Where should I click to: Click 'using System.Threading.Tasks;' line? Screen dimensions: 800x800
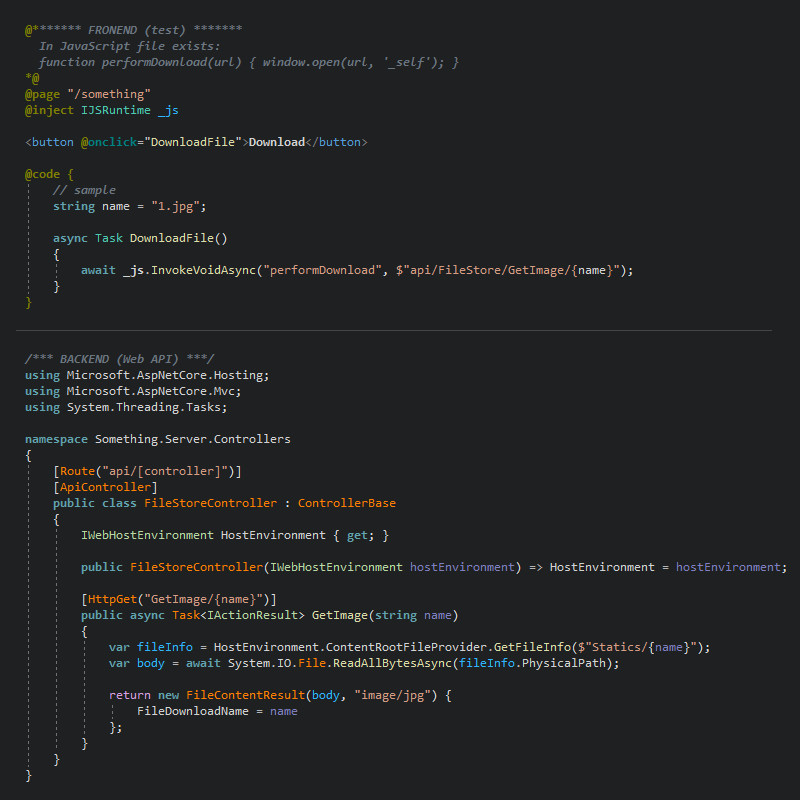(126, 407)
